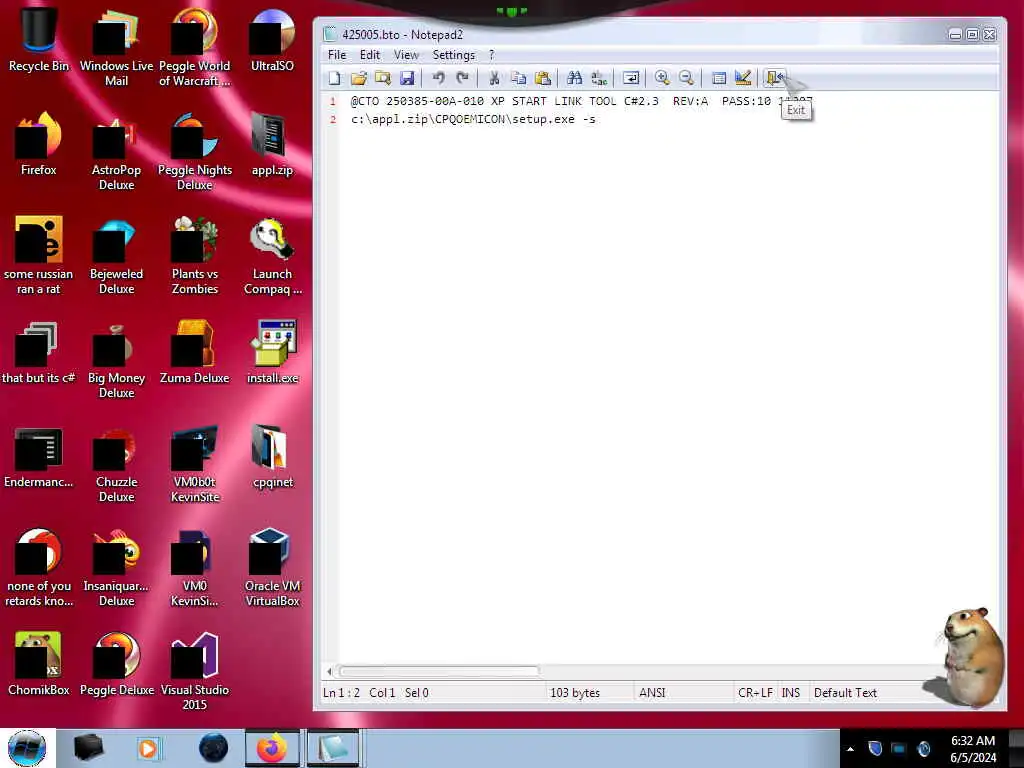This screenshot has height=768, width=1024.
Task: Click the setup.exe -s line of text
Action: [473, 120]
